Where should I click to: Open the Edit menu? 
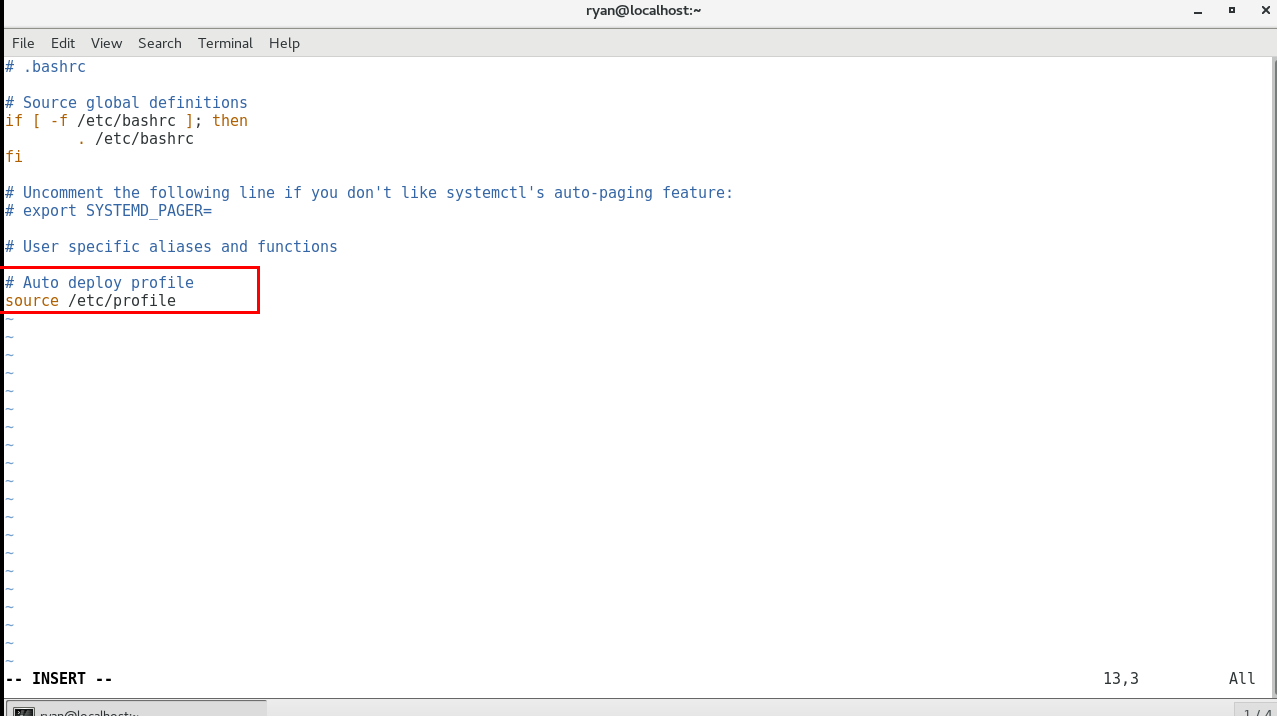pyautogui.click(x=63, y=43)
